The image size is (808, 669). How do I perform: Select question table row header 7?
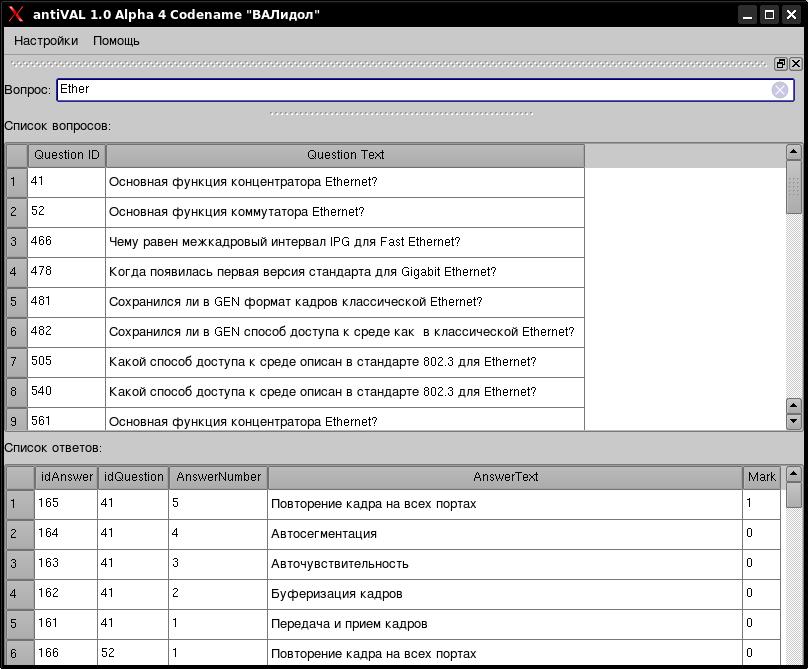[x=16, y=362]
